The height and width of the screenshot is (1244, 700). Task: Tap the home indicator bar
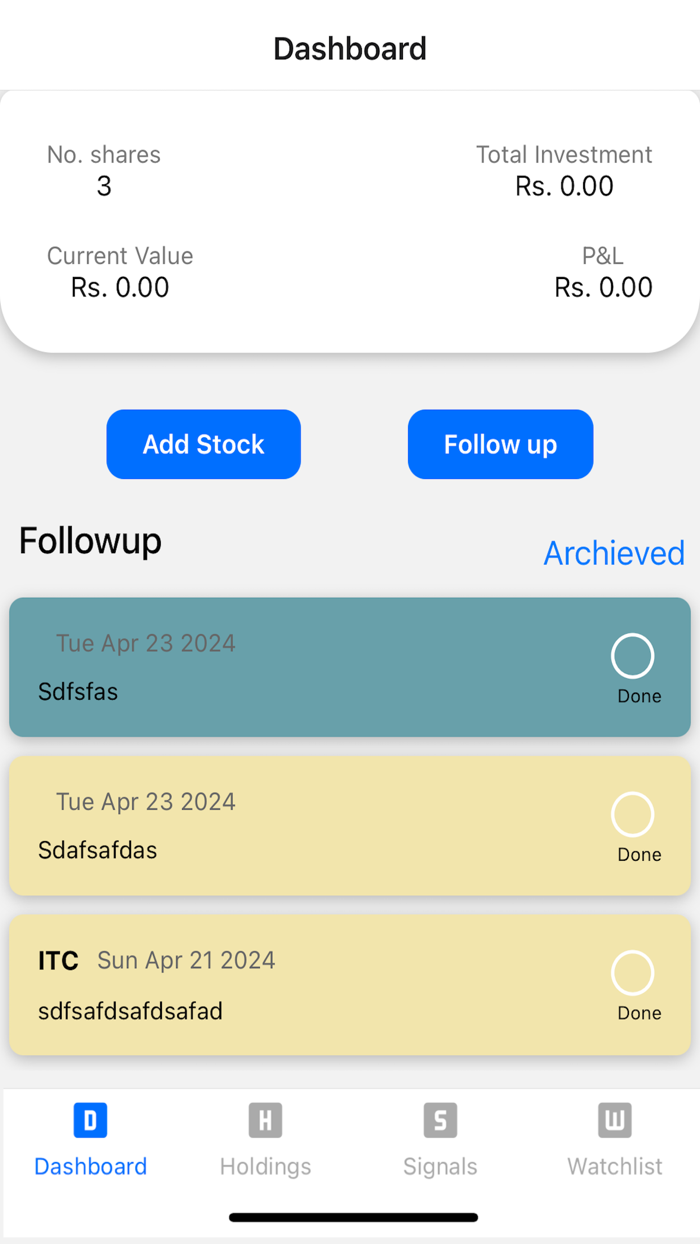(x=350, y=1217)
